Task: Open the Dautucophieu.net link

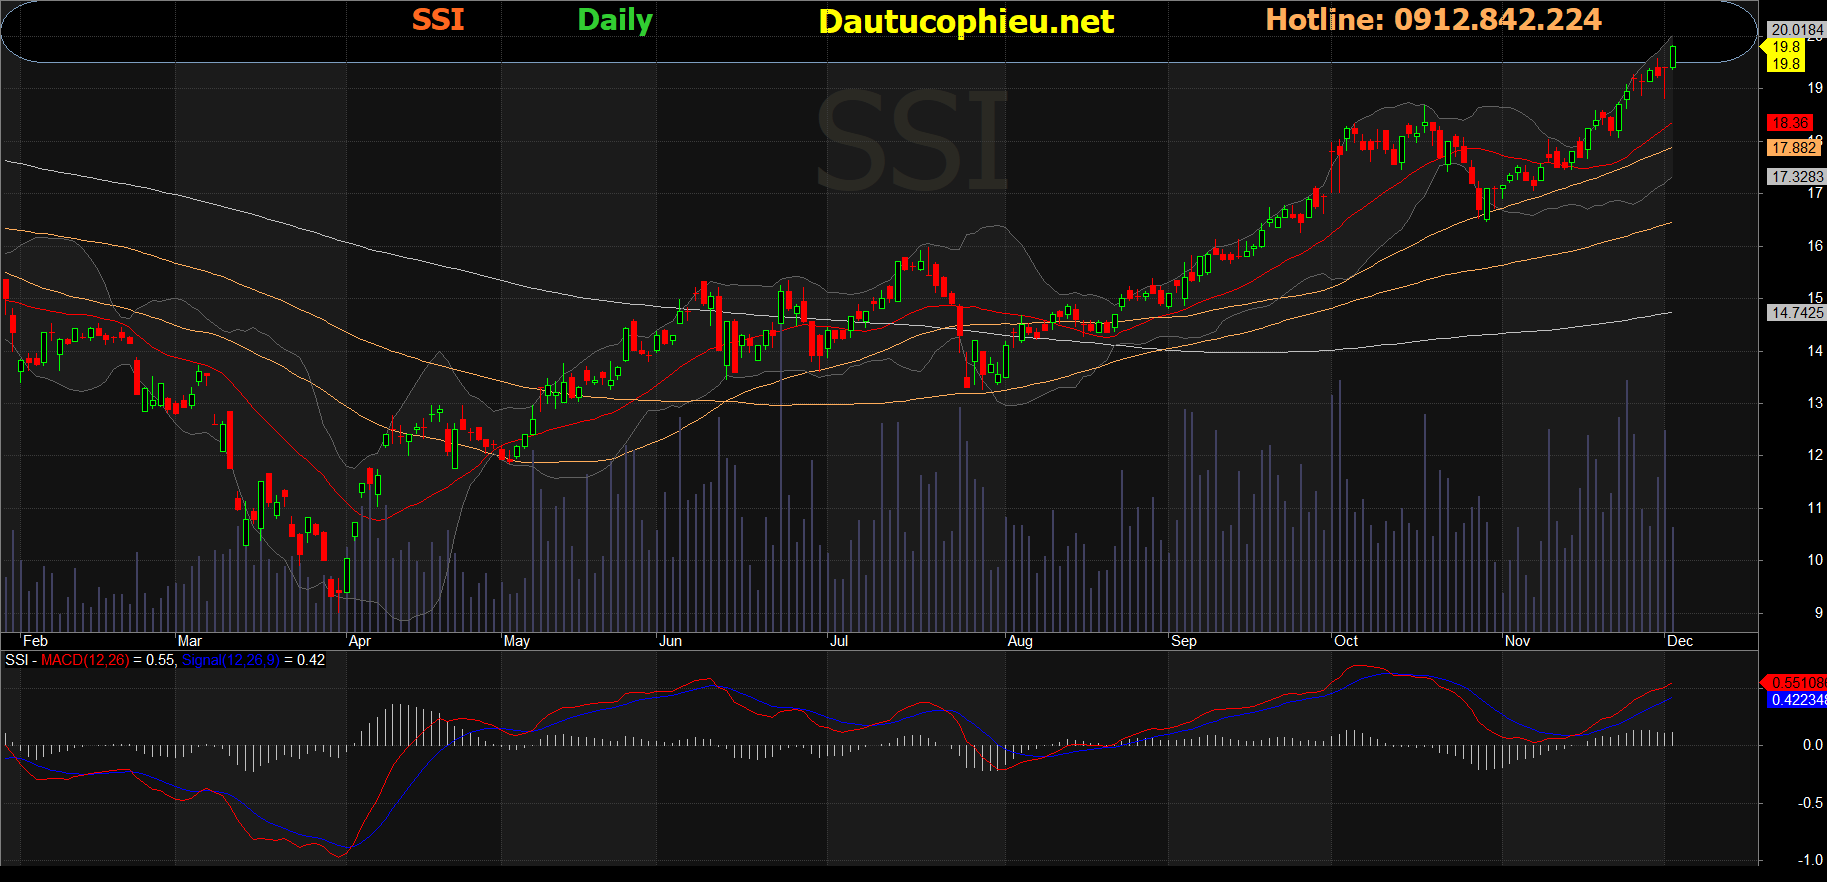Action: (965, 21)
